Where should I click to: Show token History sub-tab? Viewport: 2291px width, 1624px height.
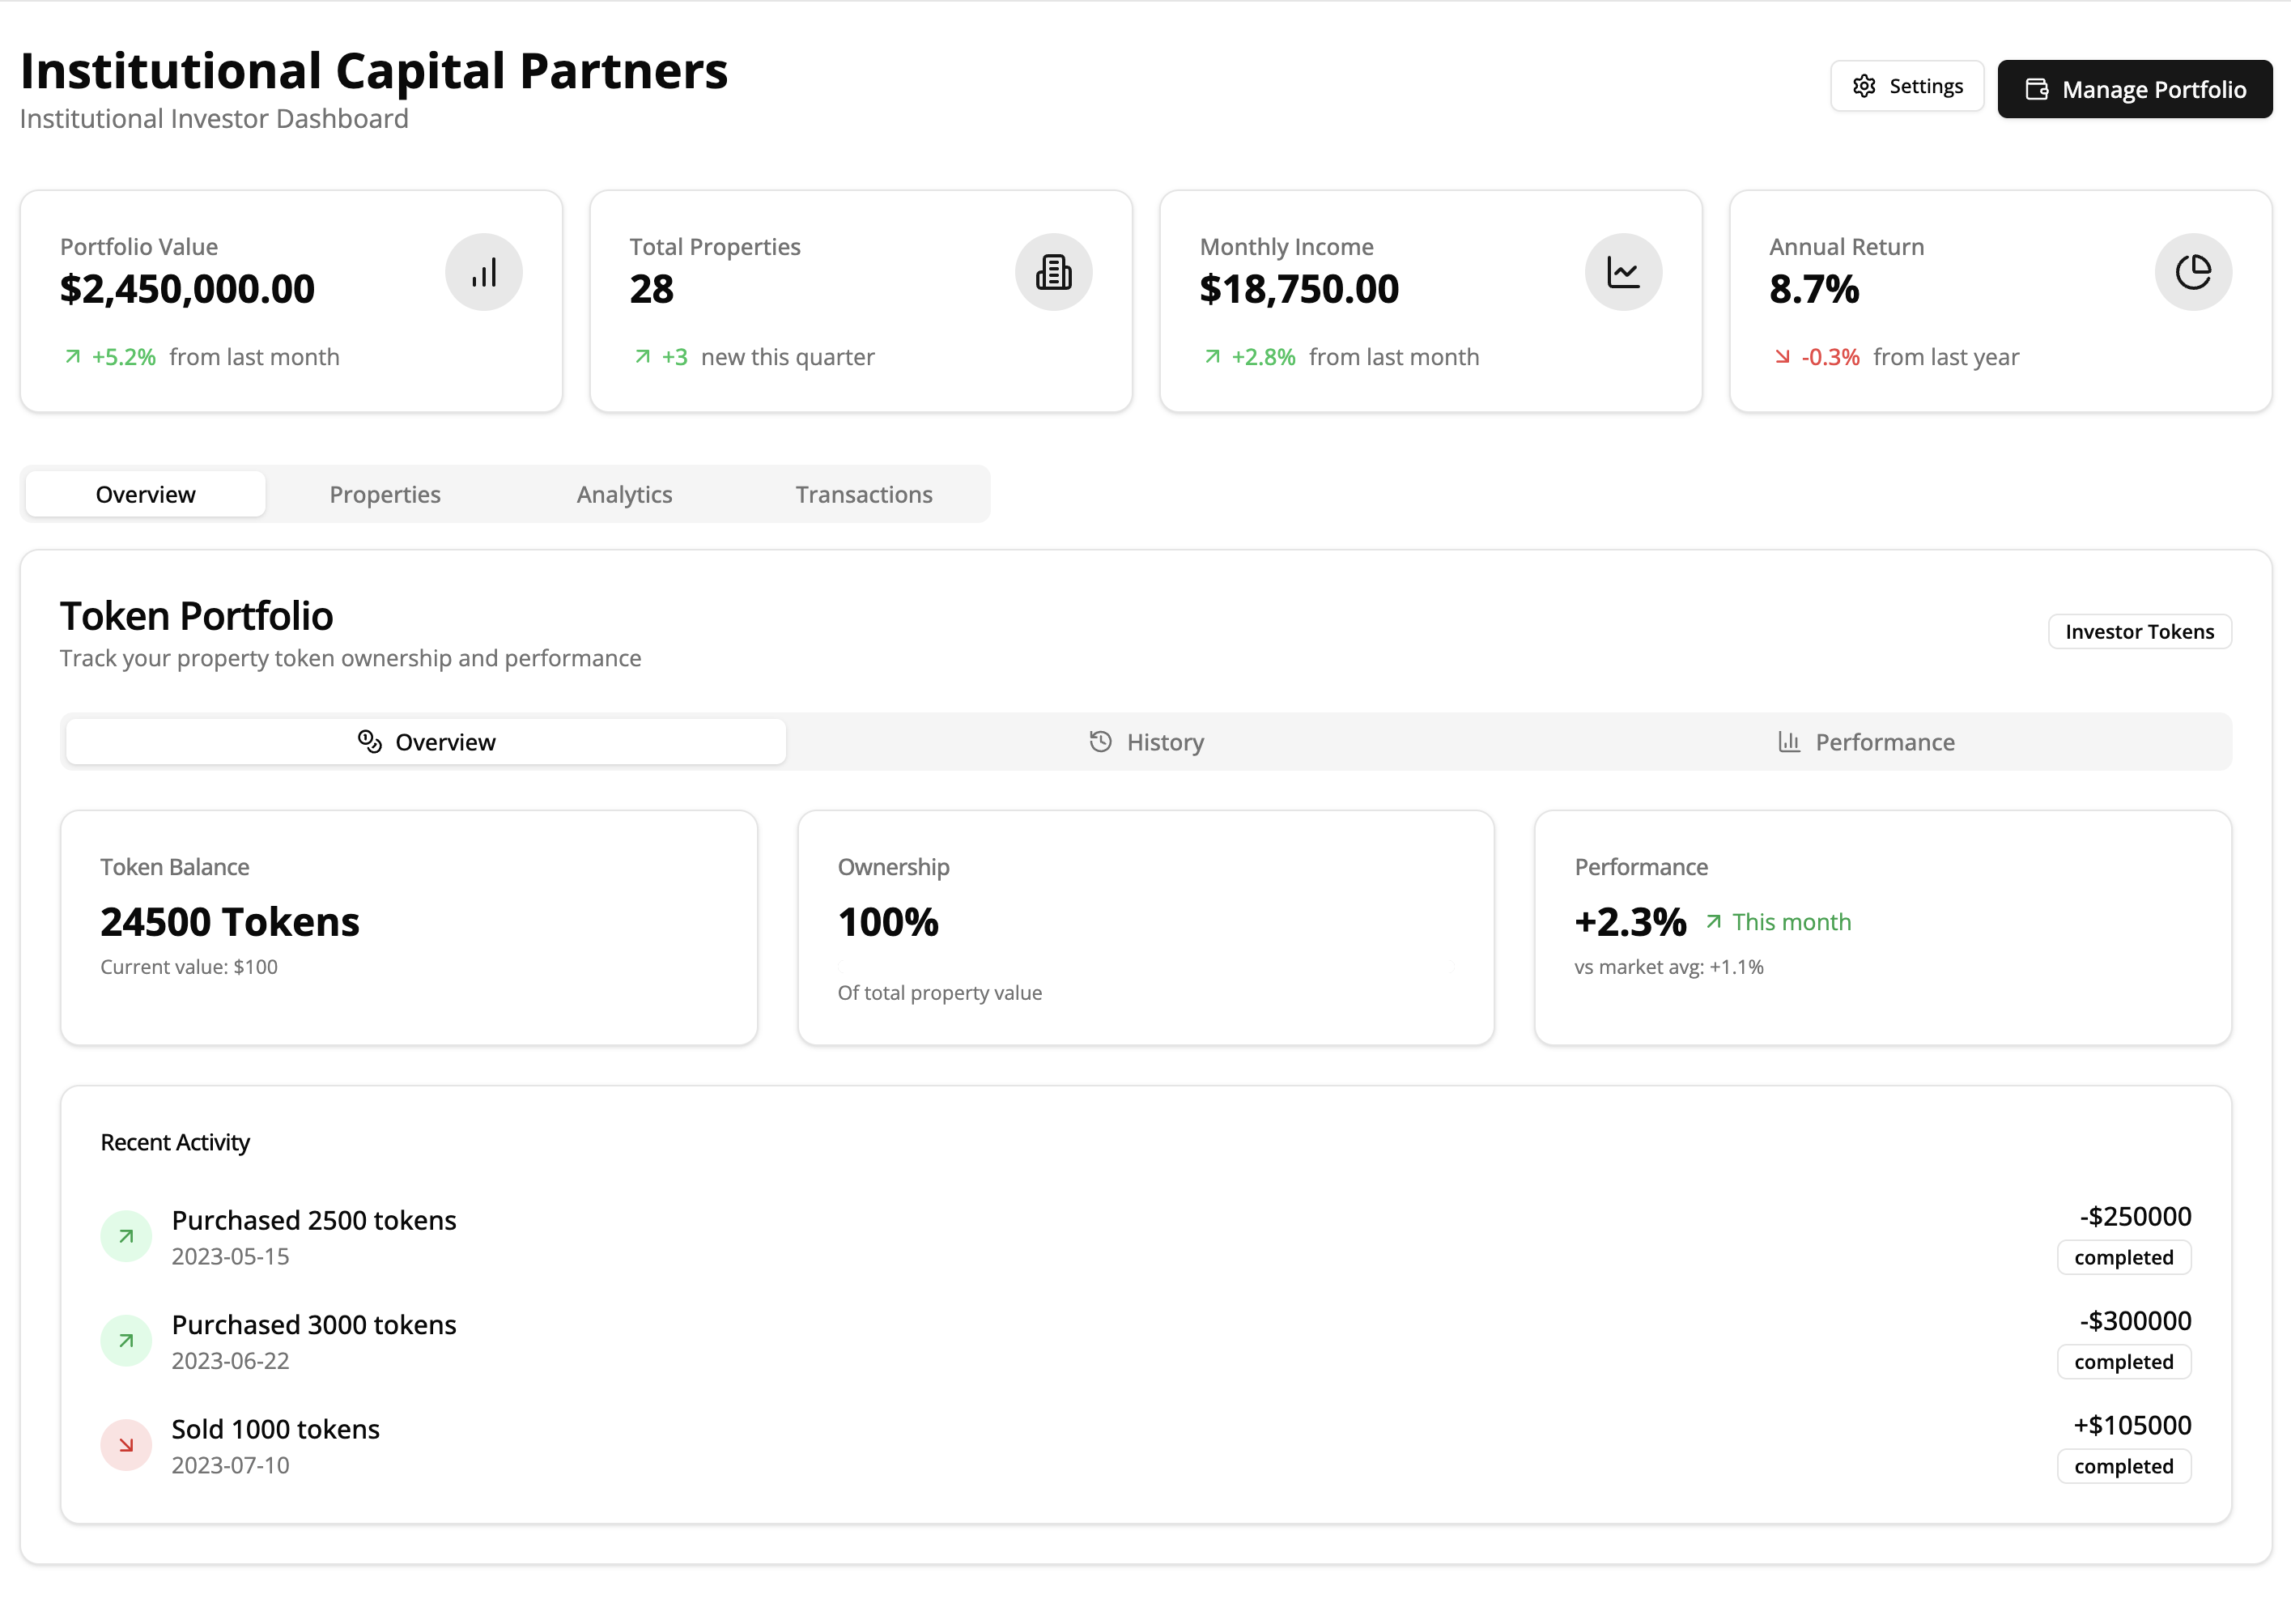tap(1146, 742)
